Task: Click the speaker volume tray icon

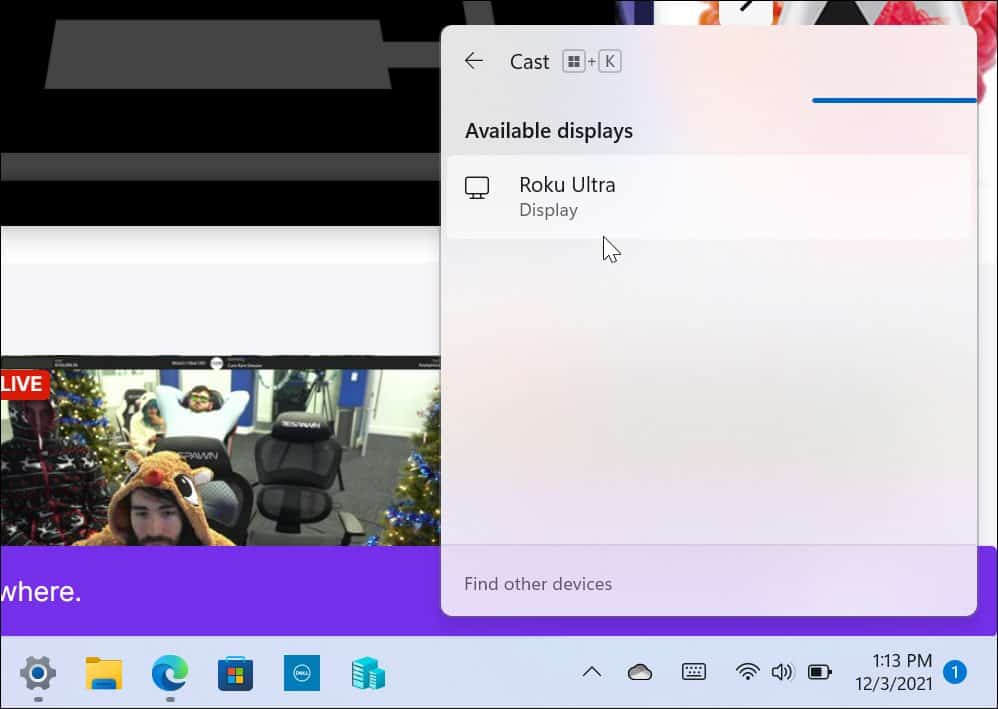Action: 782,671
